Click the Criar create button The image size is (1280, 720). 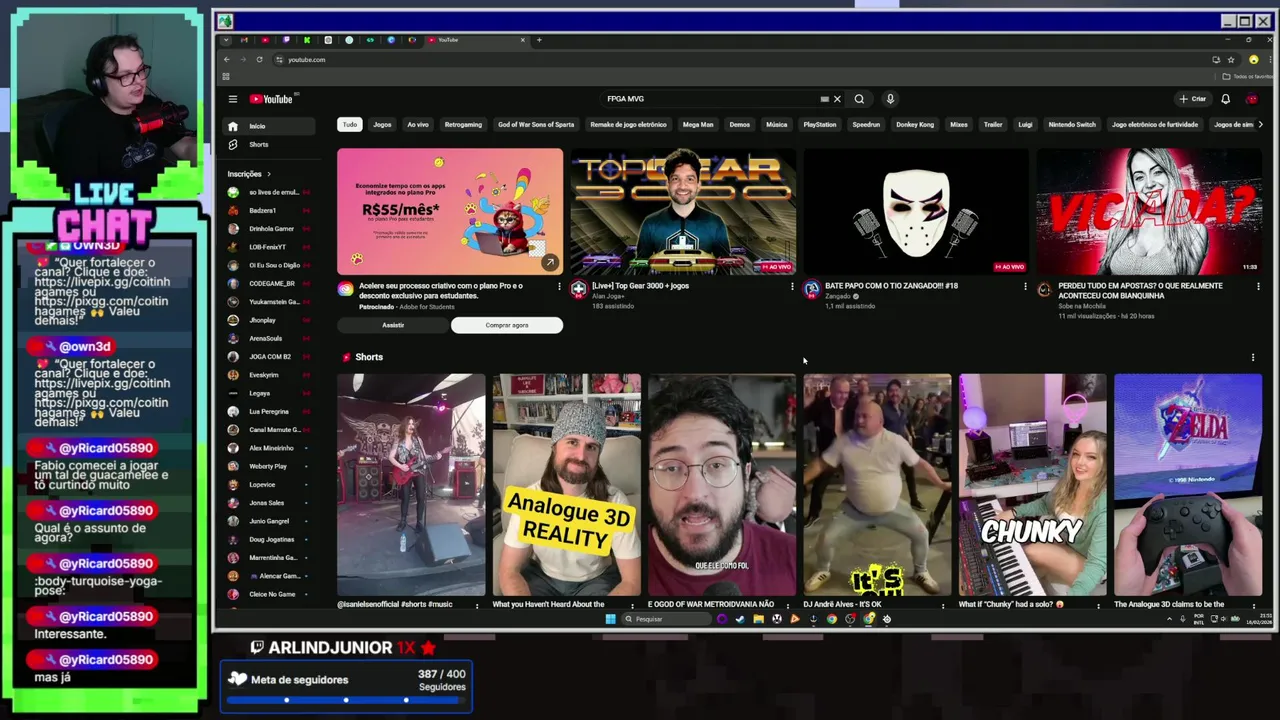(x=1193, y=99)
